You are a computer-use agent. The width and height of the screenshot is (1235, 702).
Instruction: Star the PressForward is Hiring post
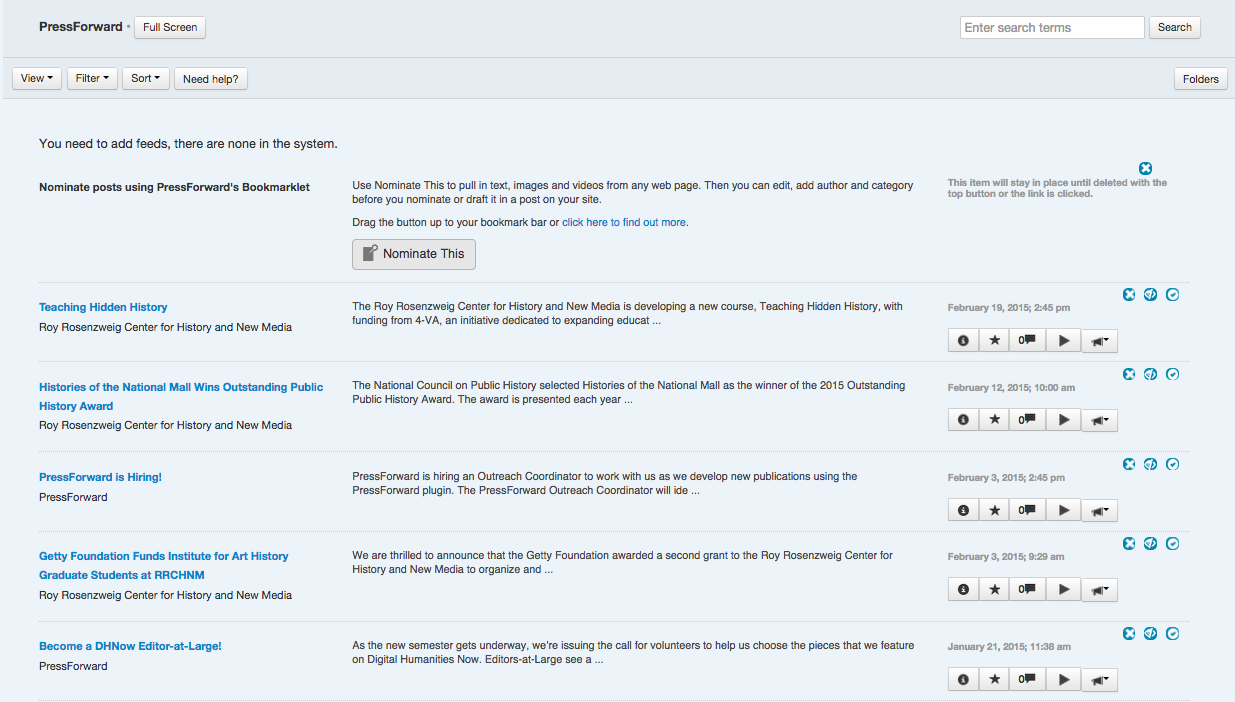[x=994, y=510]
